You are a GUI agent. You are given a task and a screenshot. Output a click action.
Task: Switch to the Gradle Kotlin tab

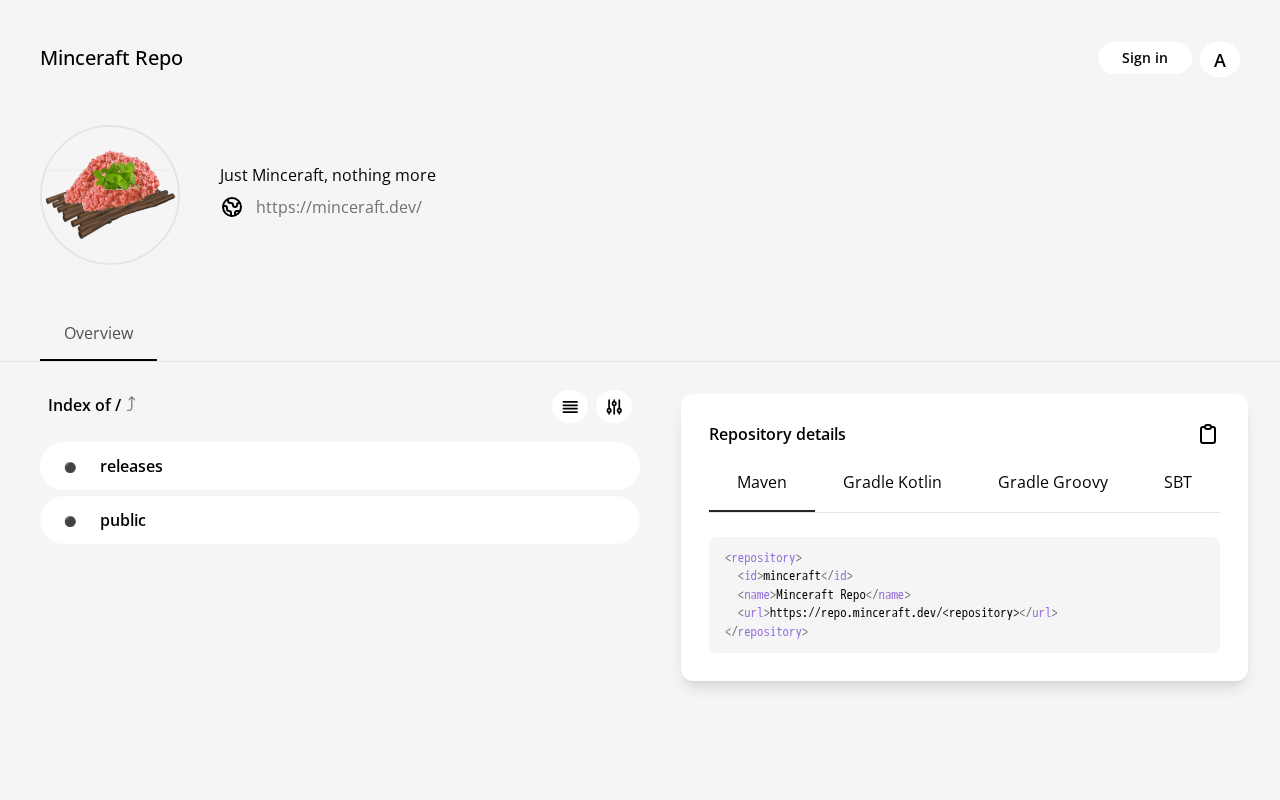(892, 483)
